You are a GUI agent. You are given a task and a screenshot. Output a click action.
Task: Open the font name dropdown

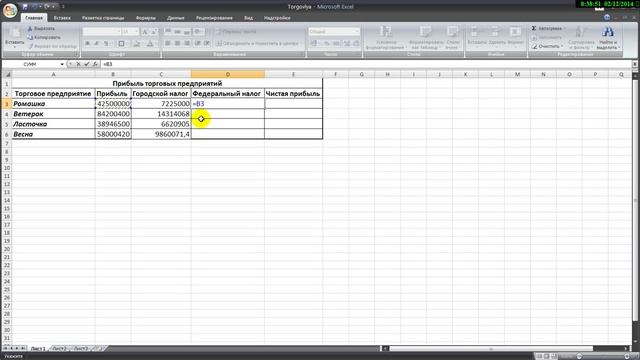(x=119, y=31)
